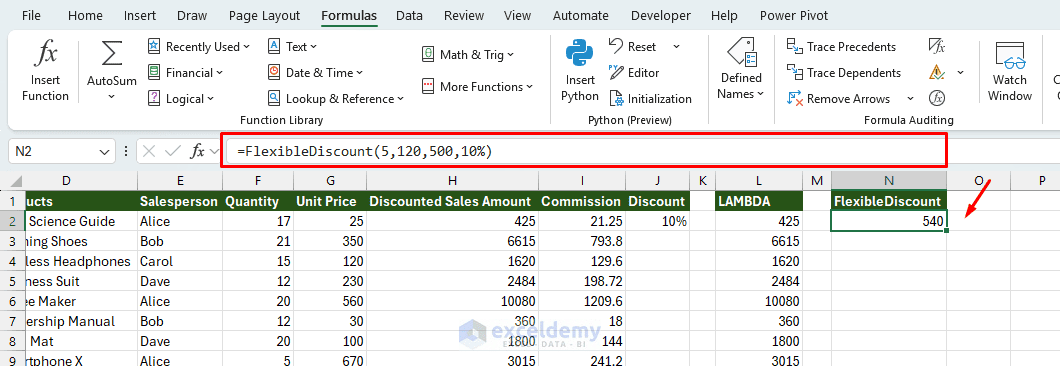Click the formula bar fx icon
The image size is (1060, 366).
click(x=197, y=152)
